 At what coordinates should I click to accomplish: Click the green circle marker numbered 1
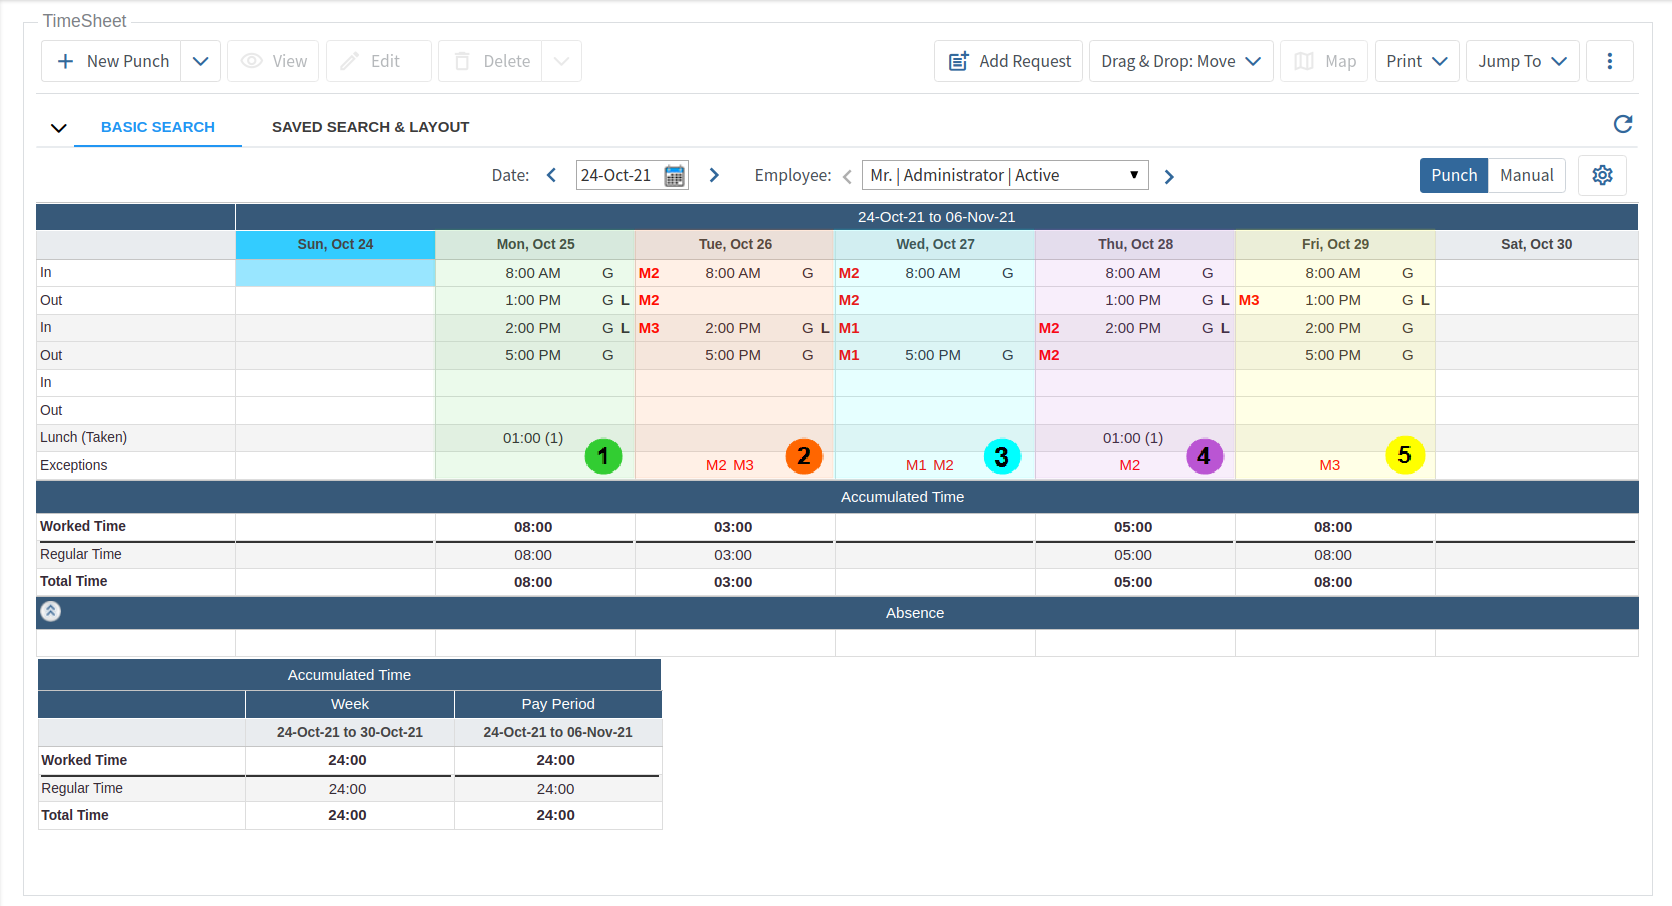pyautogui.click(x=603, y=456)
